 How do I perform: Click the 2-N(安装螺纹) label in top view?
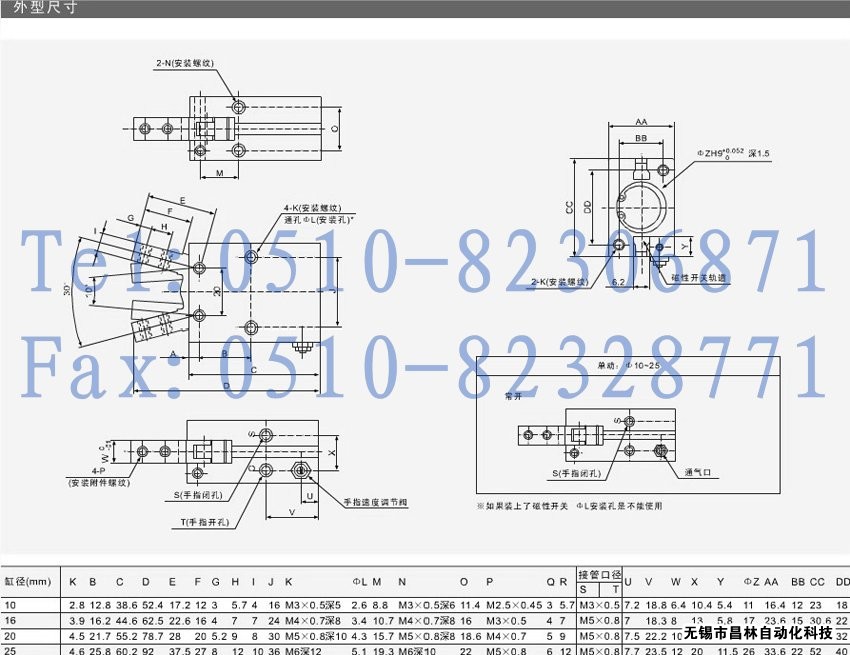point(185,62)
